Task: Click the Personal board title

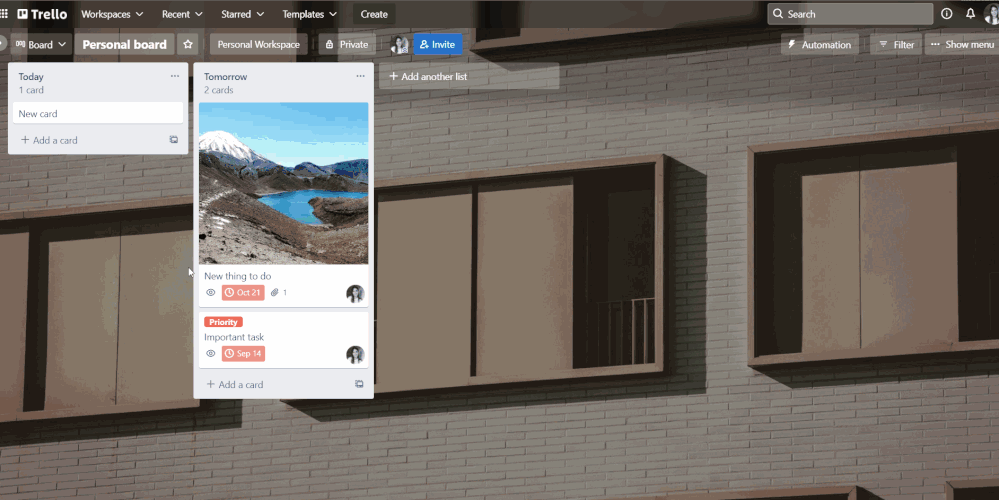Action: [x=124, y=45]
